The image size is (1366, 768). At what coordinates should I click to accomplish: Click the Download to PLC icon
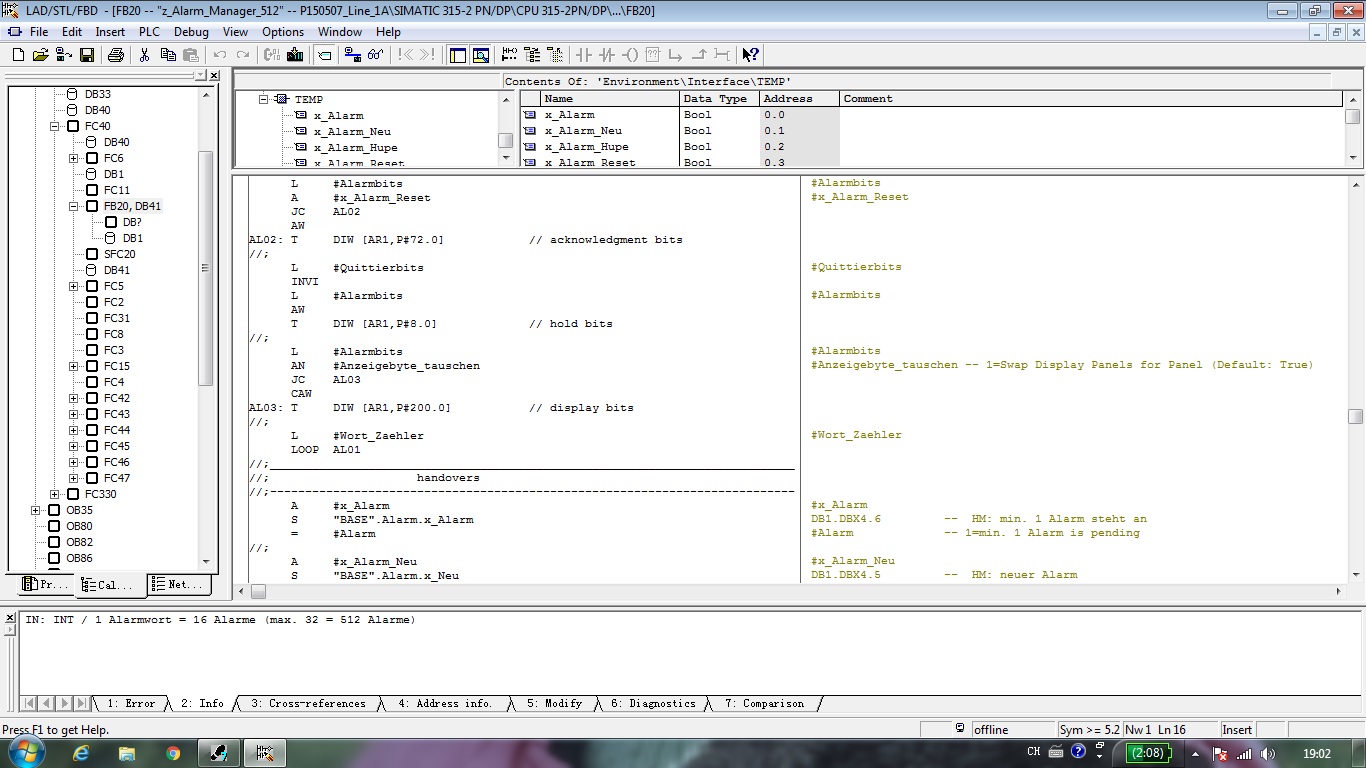(x=295, y=55)
